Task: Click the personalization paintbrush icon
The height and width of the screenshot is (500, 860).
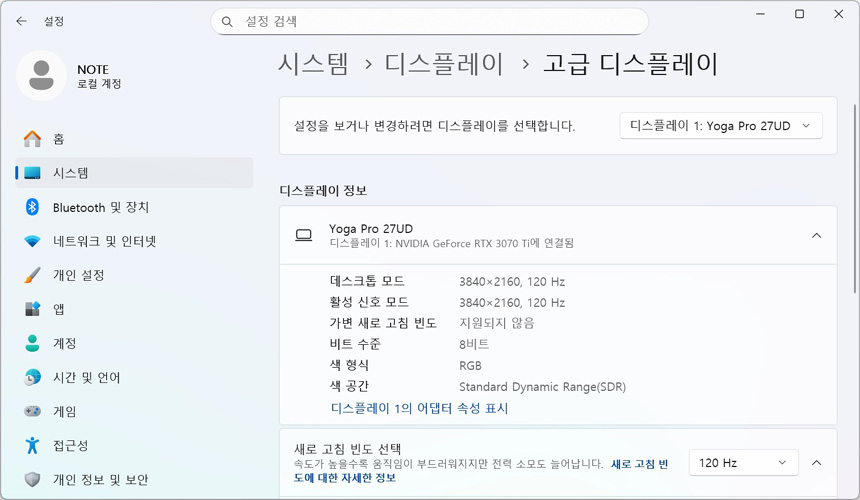Action: click(x=33, y=275)
